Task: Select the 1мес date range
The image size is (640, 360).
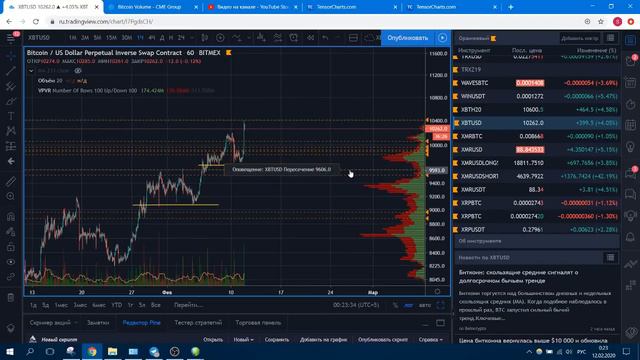Action: [61, 305]
